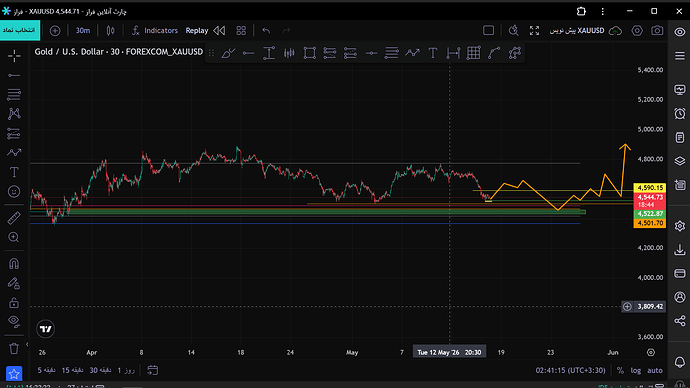The width and height of the screenshot is (690, 388).
Task: Select the trend line tool in left sidebar
Action: tap(14, 76)
